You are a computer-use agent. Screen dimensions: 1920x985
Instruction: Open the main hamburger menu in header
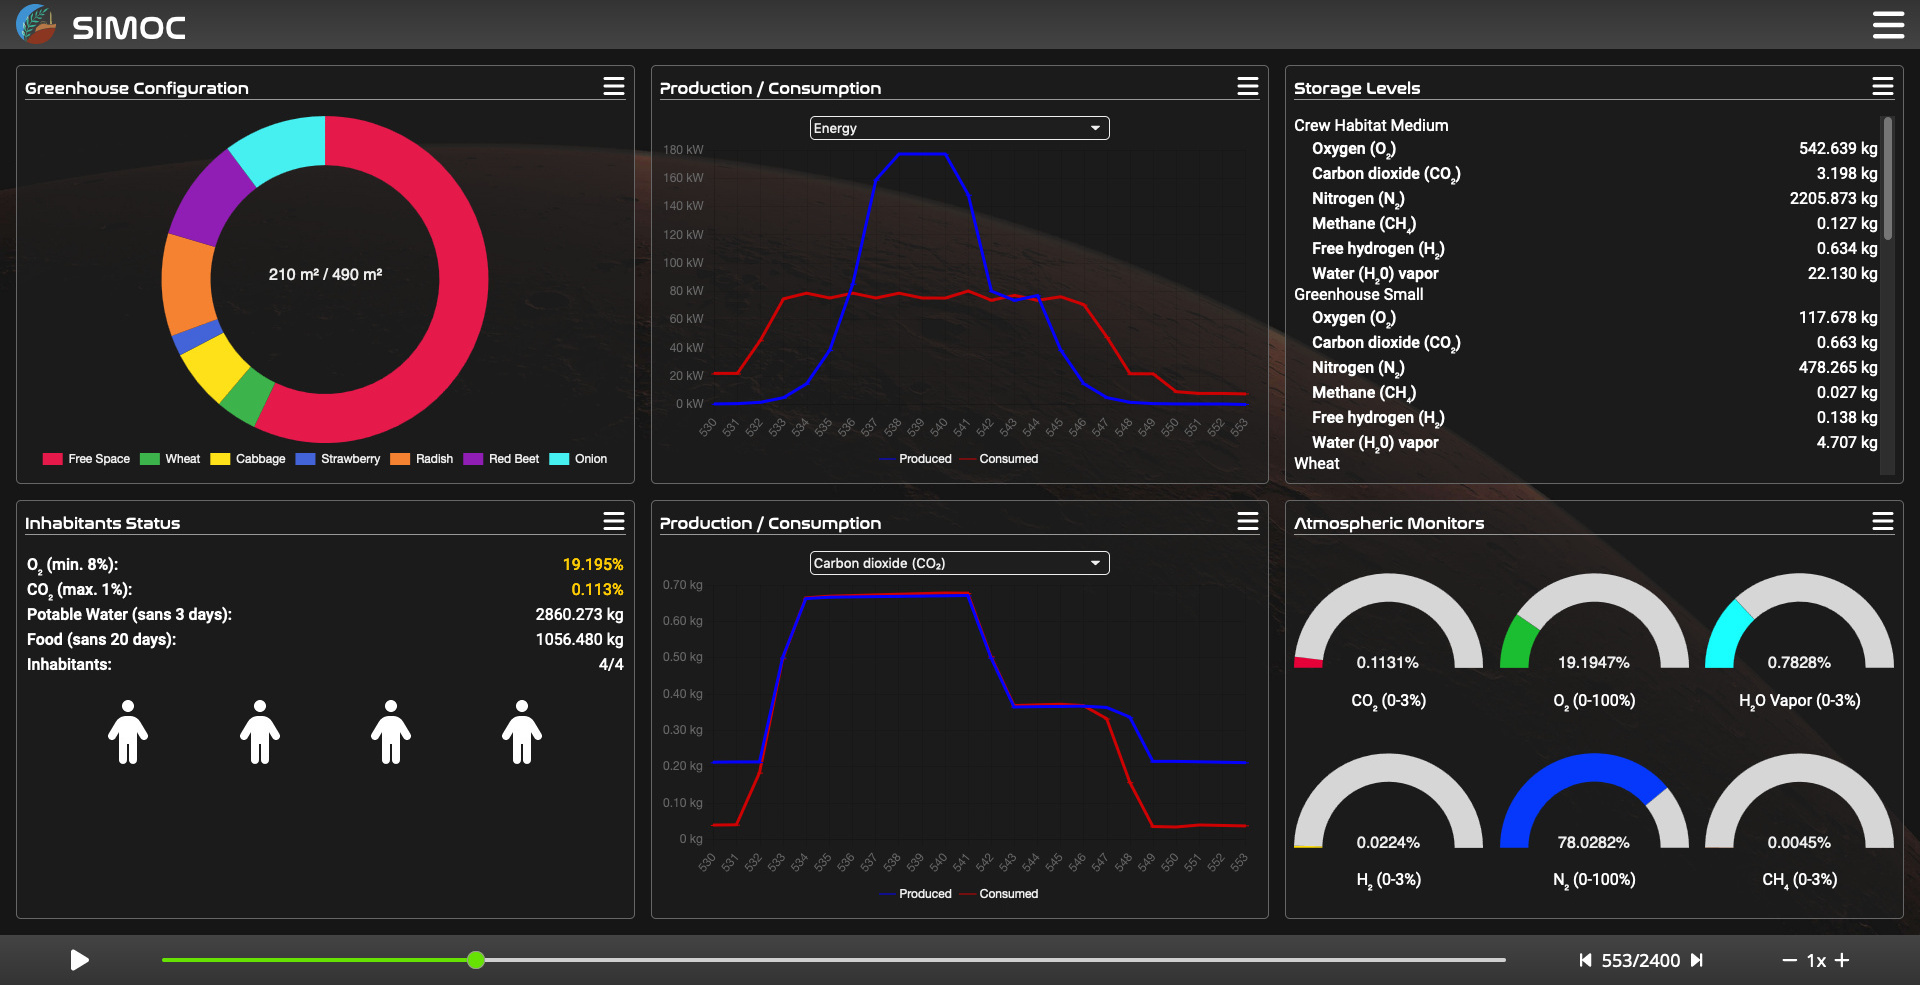tap(1887, 25)
